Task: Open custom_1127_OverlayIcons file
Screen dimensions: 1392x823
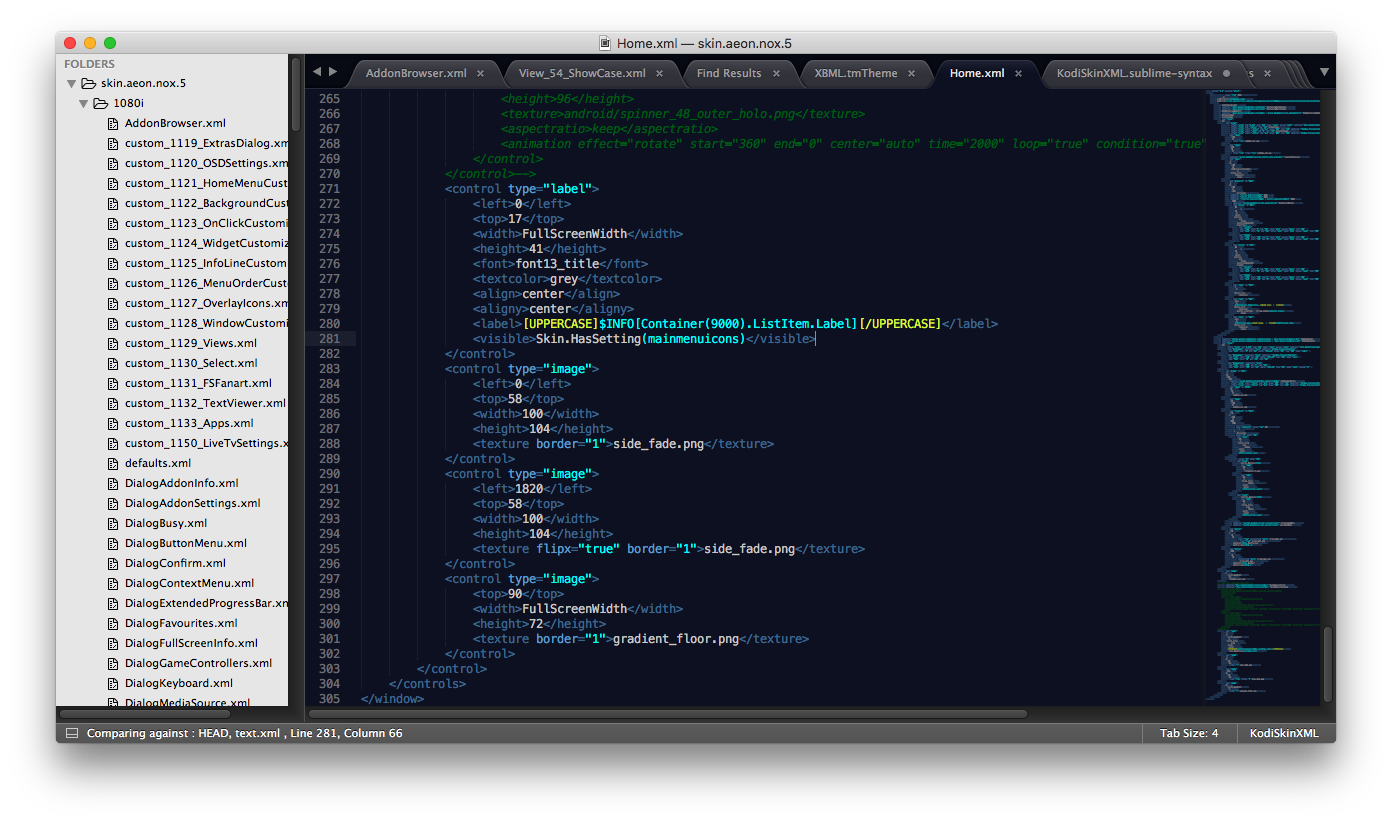Action: tap(206, 303)
